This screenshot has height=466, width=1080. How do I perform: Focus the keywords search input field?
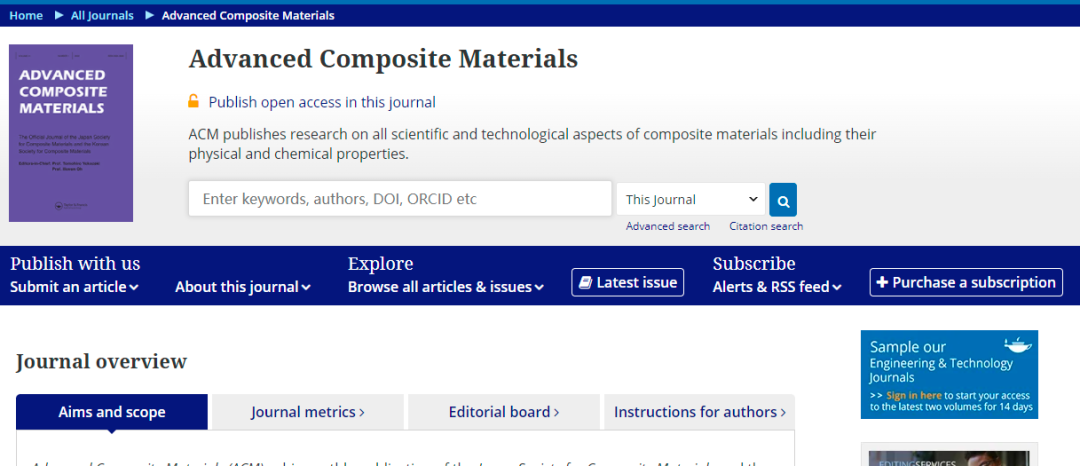(x=400, y=199)
